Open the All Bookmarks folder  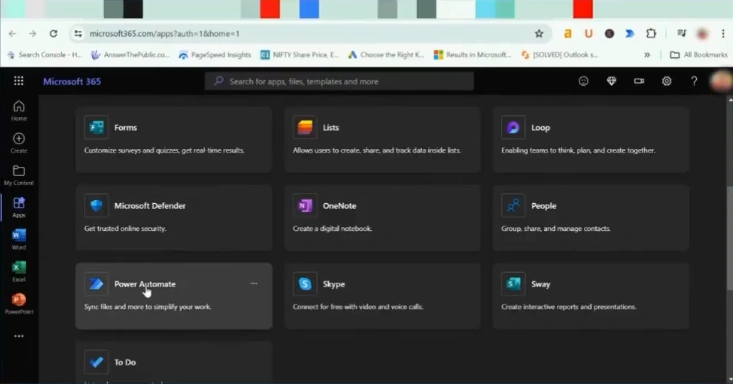(699, 55)
